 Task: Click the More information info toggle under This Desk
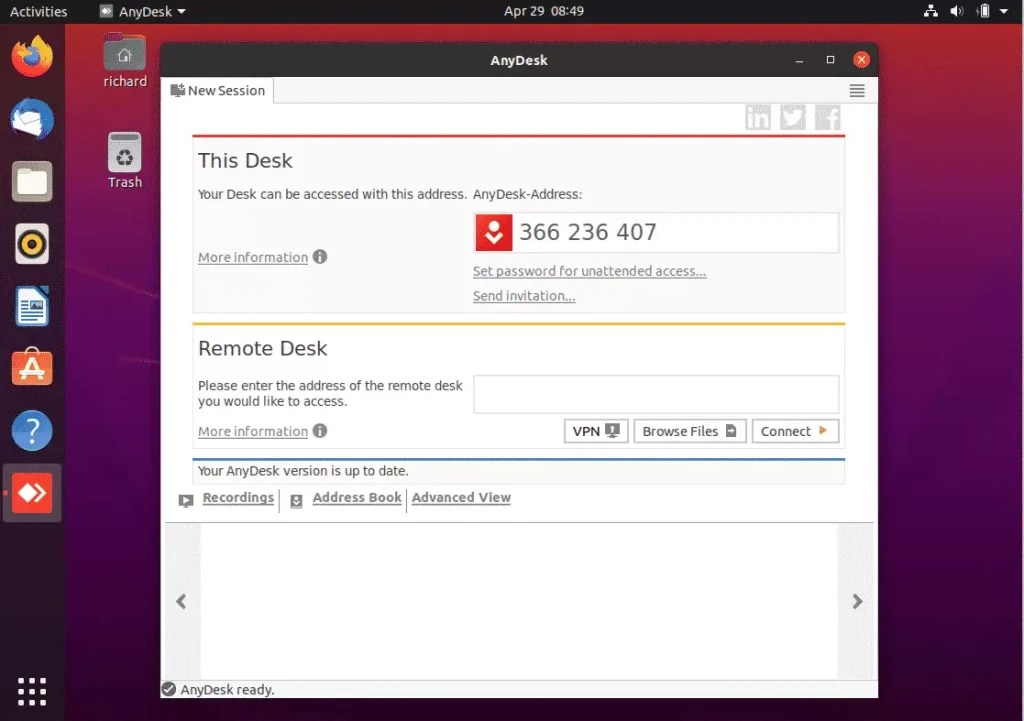tap(319, 256)
